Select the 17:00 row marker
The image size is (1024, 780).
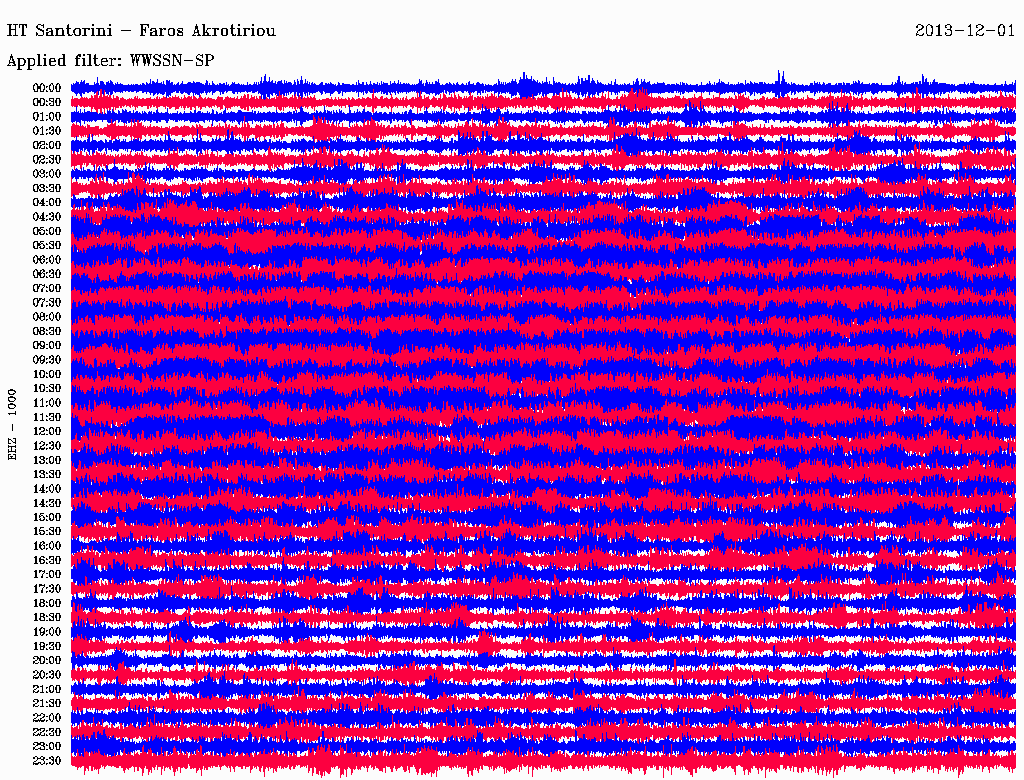point(47,574)
